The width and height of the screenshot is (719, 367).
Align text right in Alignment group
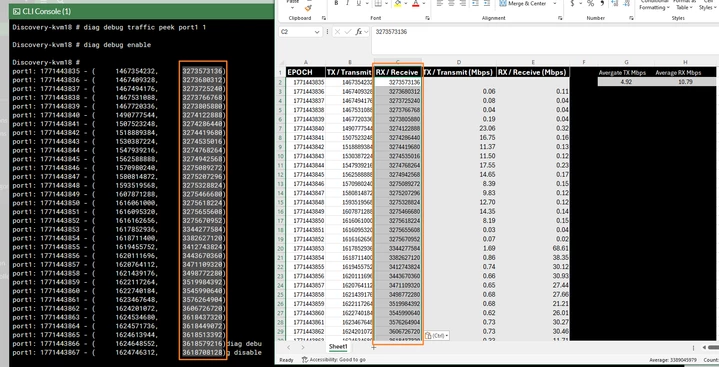(463, 4)
